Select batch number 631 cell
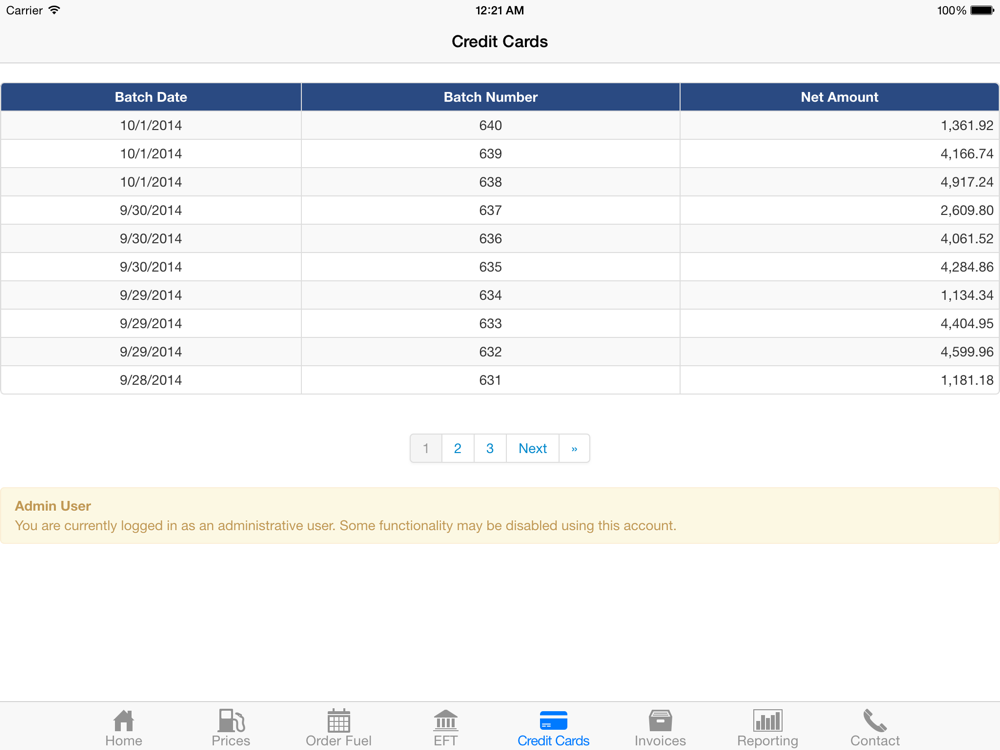The height and width of the screenshot is (750, 1000). pos(490,380)
